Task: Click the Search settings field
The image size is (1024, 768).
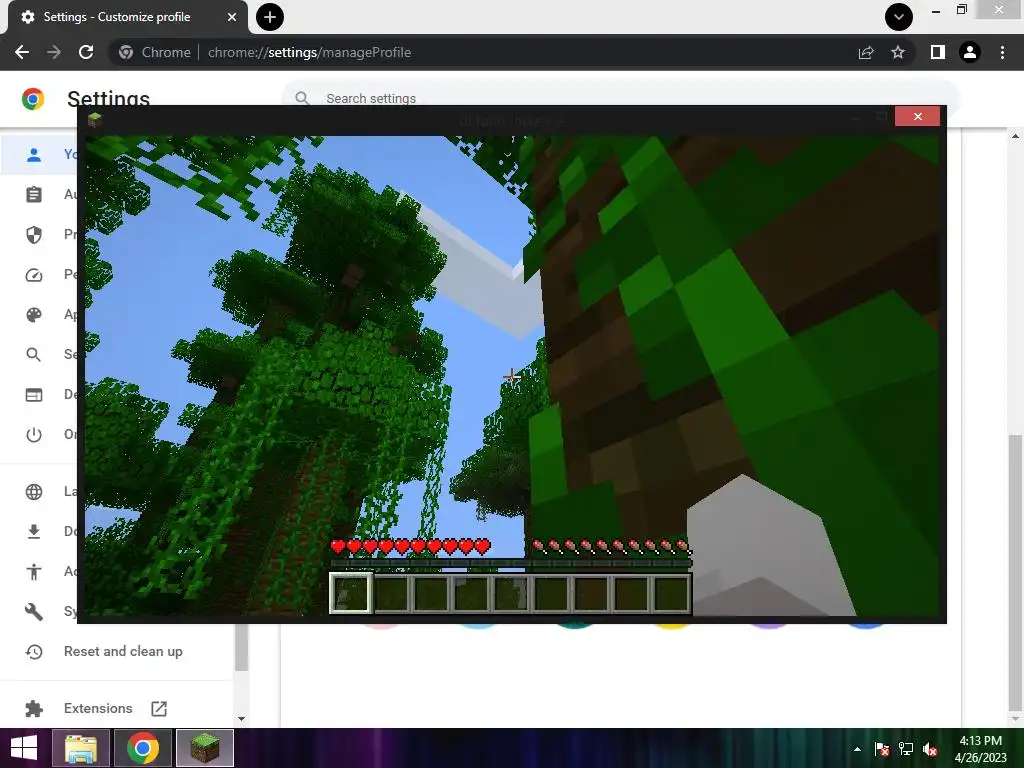Action: tap(620, 98)
